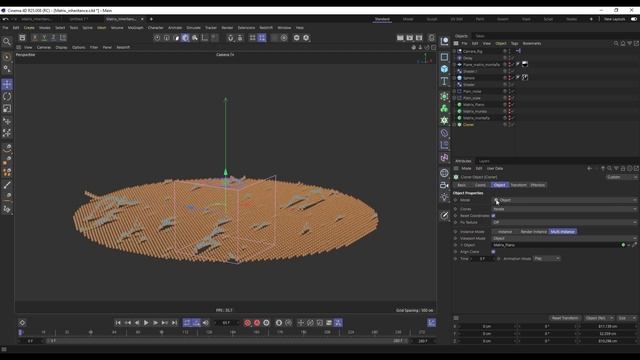Click the Cube primitive icon in right palette

[x=444, y=69]
